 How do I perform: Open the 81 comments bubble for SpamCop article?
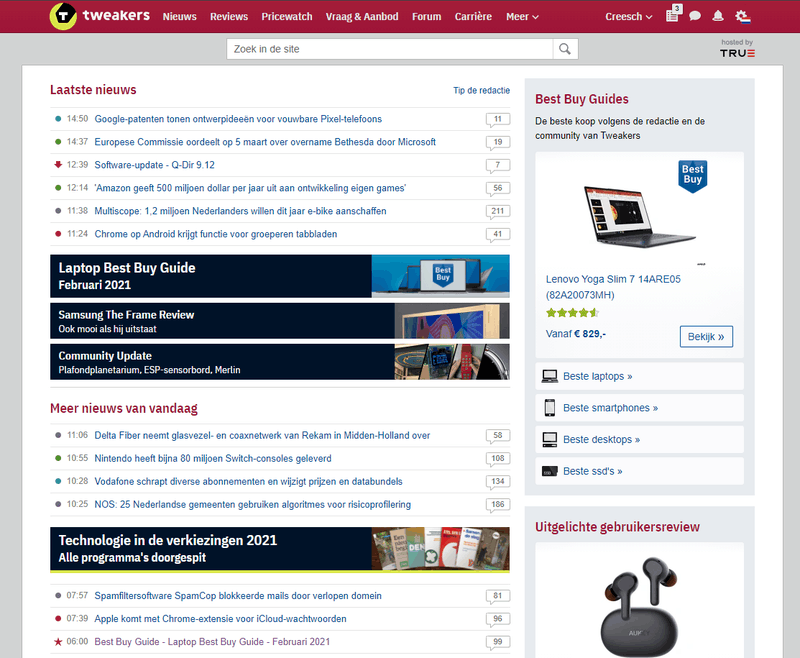498,596
